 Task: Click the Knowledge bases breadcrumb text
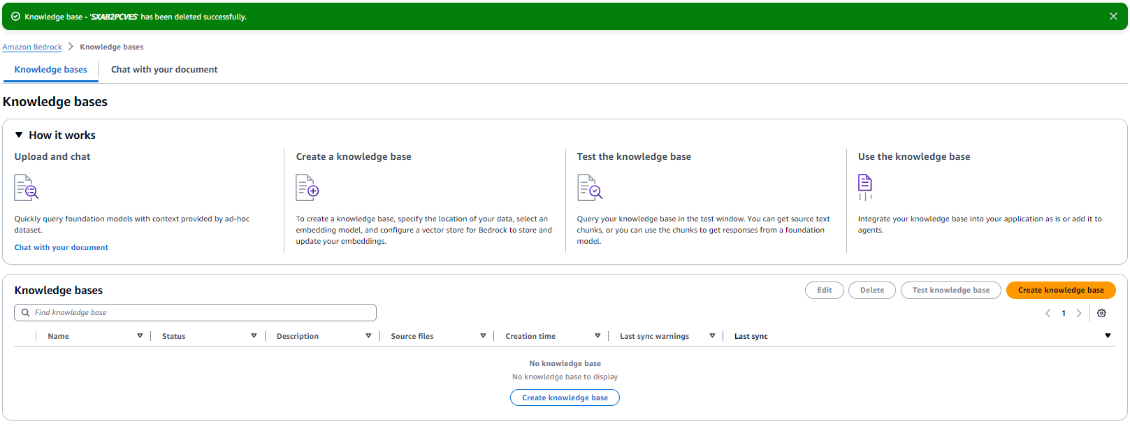[112, 47]
